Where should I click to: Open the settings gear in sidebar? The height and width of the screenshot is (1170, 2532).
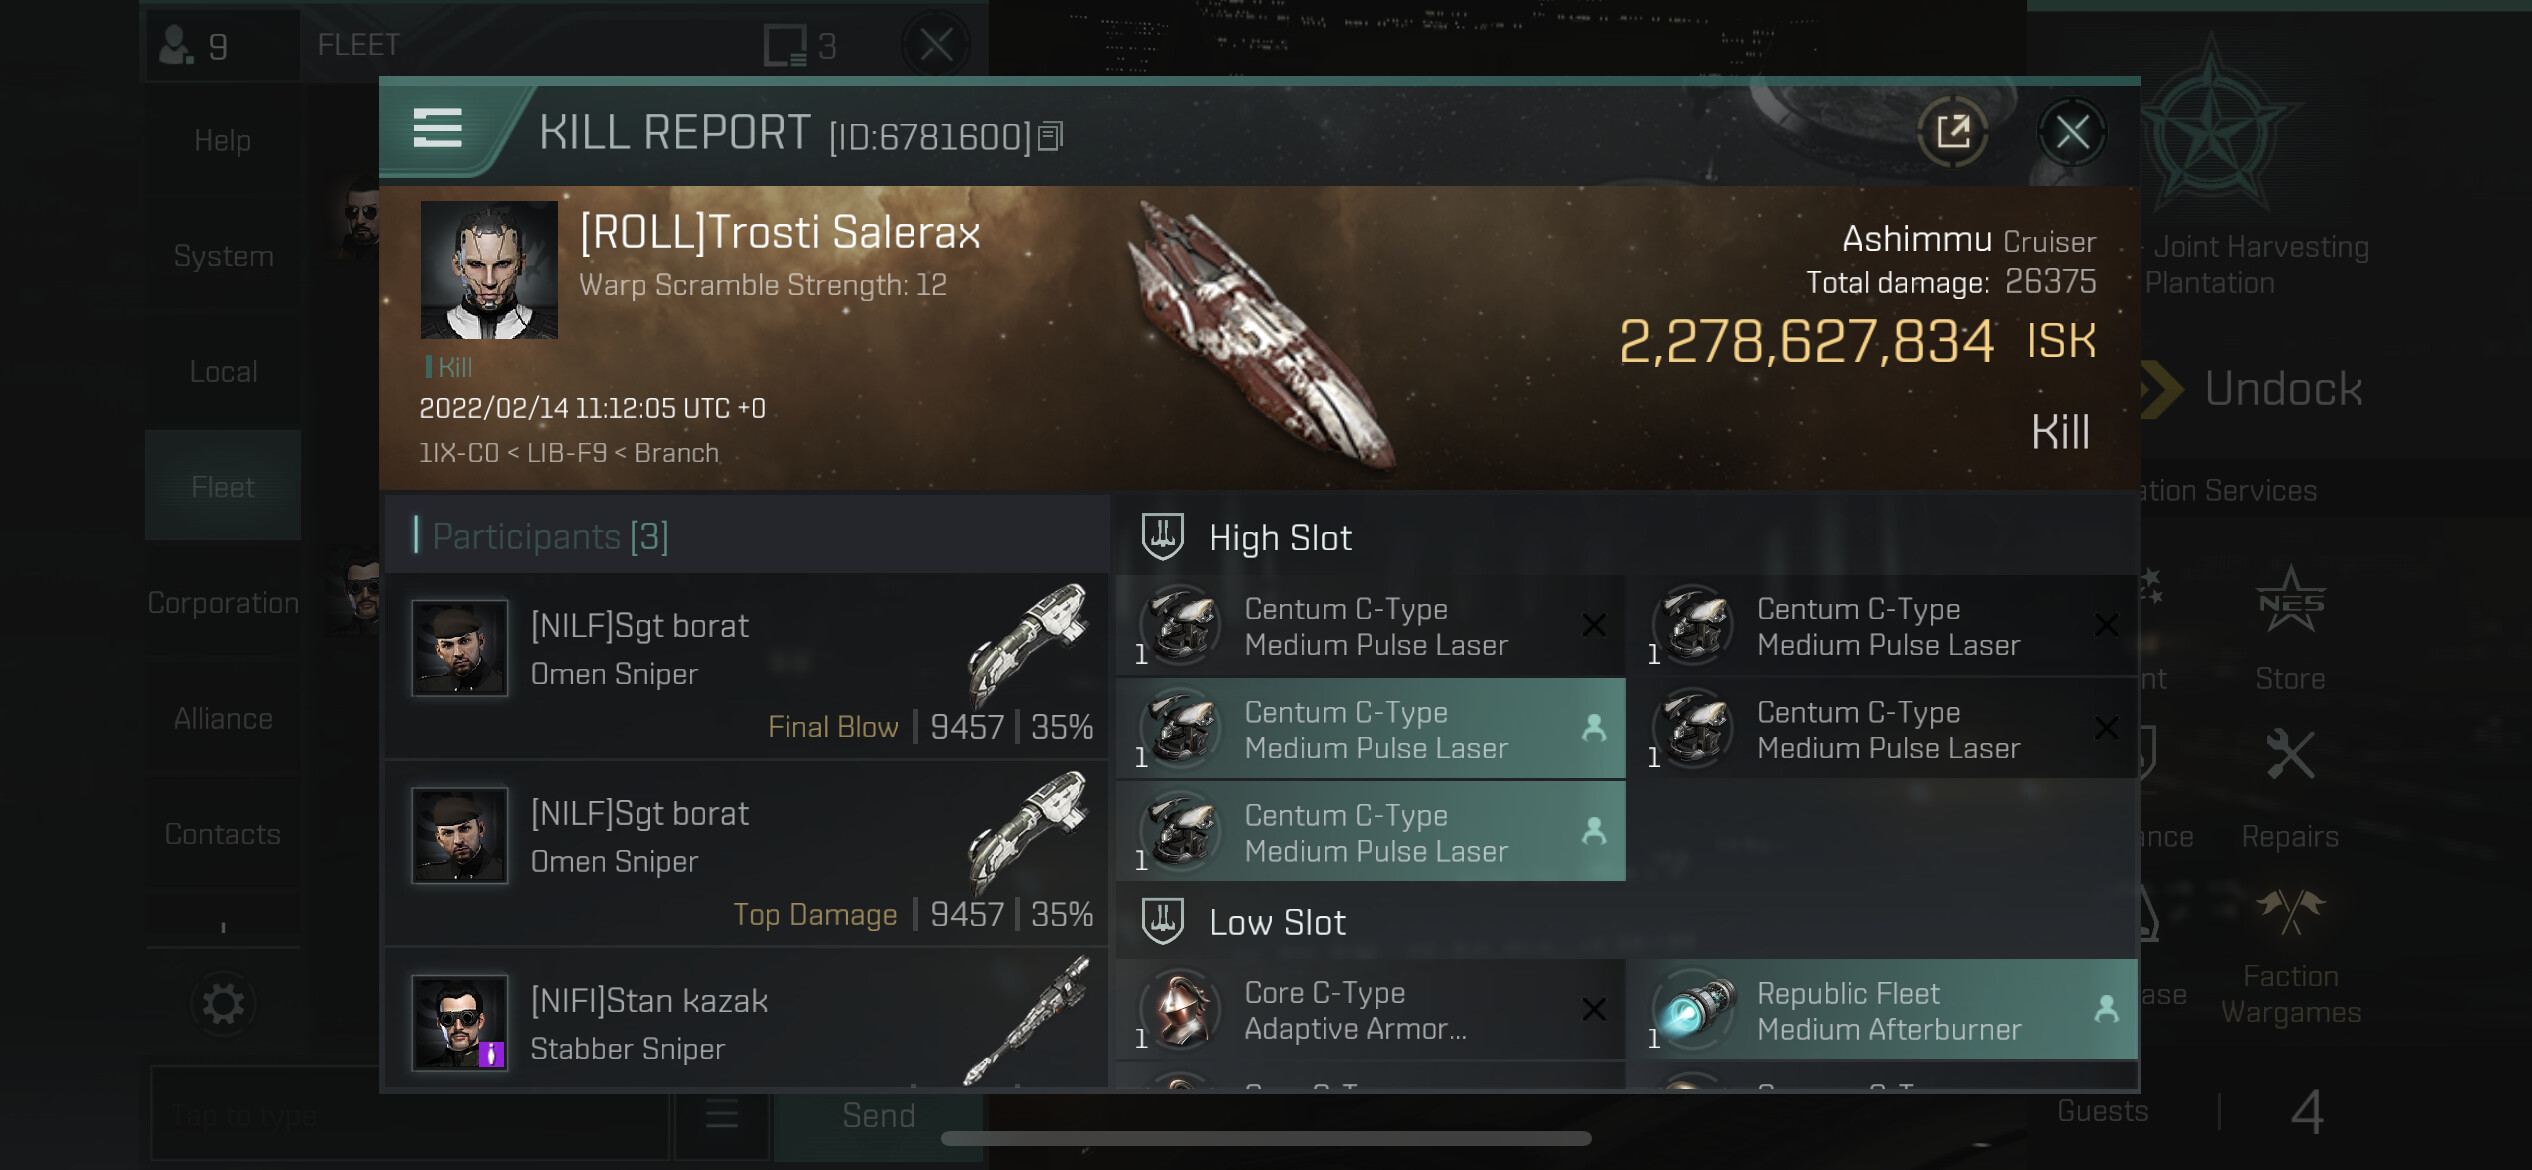(x=222, y=1003)
